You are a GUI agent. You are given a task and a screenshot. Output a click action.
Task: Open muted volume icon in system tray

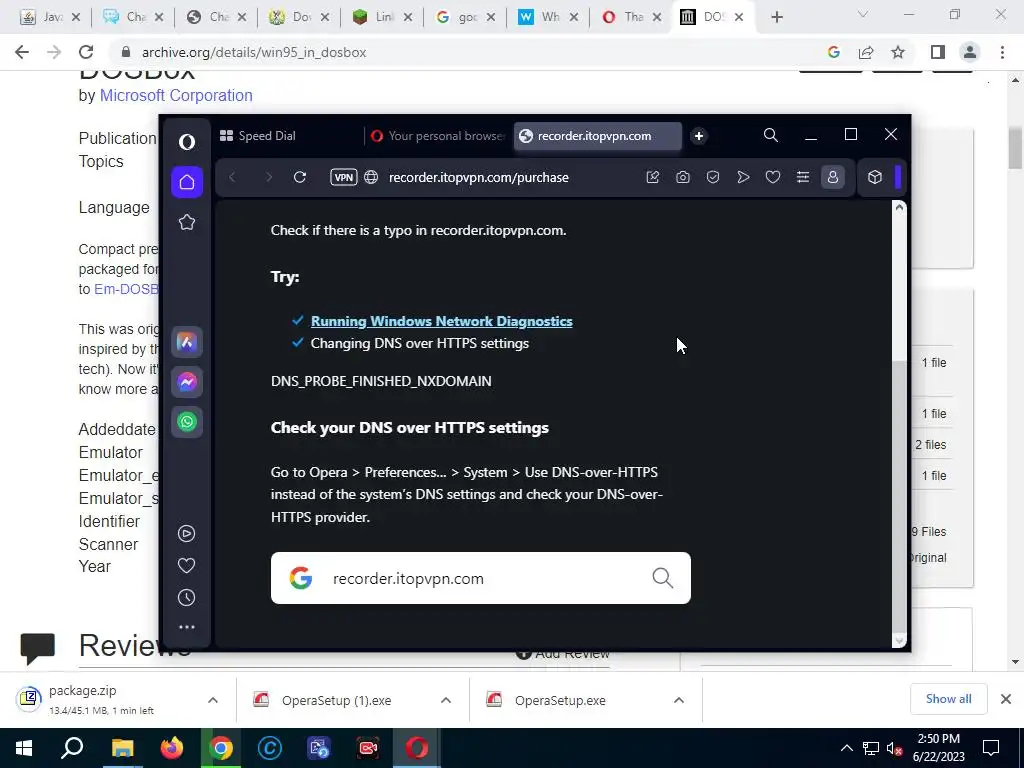pyautogui.click(x=895, y=748)
